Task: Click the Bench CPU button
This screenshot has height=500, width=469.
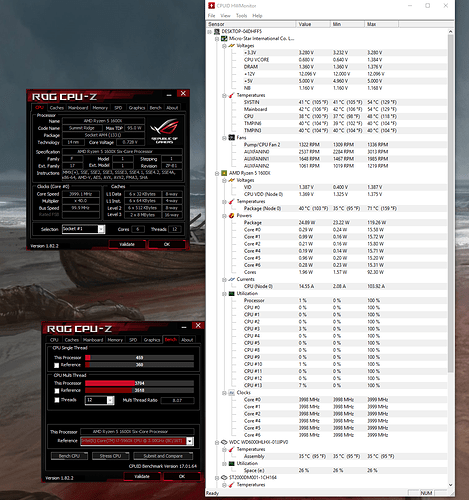Action: click(x=69, y=456)
